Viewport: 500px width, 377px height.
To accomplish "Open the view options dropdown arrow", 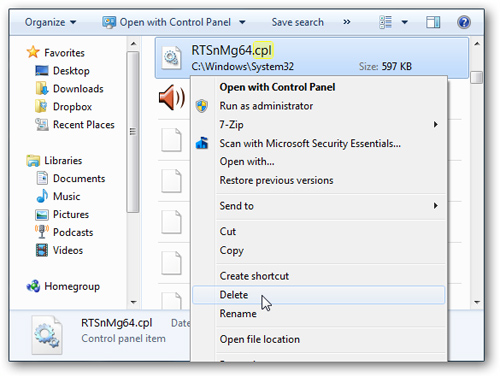I will tap(405, 22).
